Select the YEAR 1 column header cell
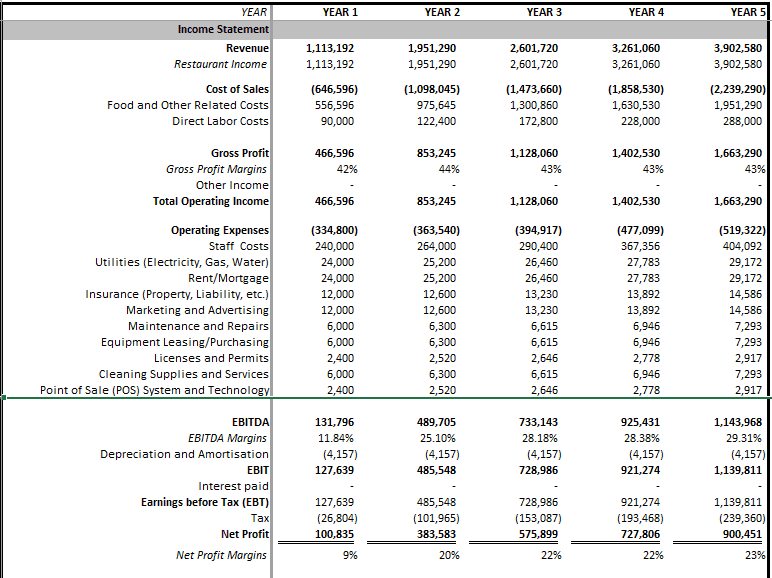 coord(340,12)
